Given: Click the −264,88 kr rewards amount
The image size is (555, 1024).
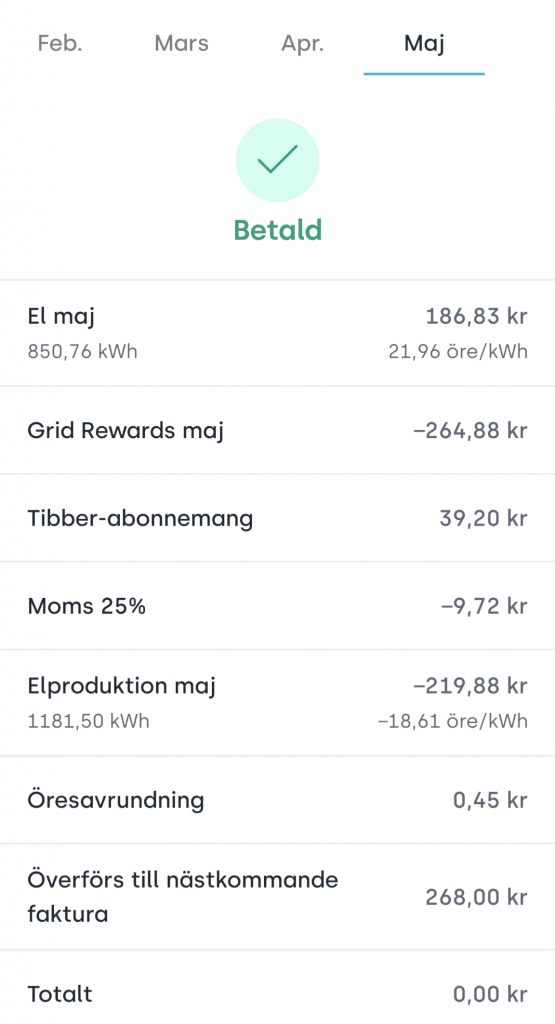Looking at the screenshot, I should pos(470,430).
